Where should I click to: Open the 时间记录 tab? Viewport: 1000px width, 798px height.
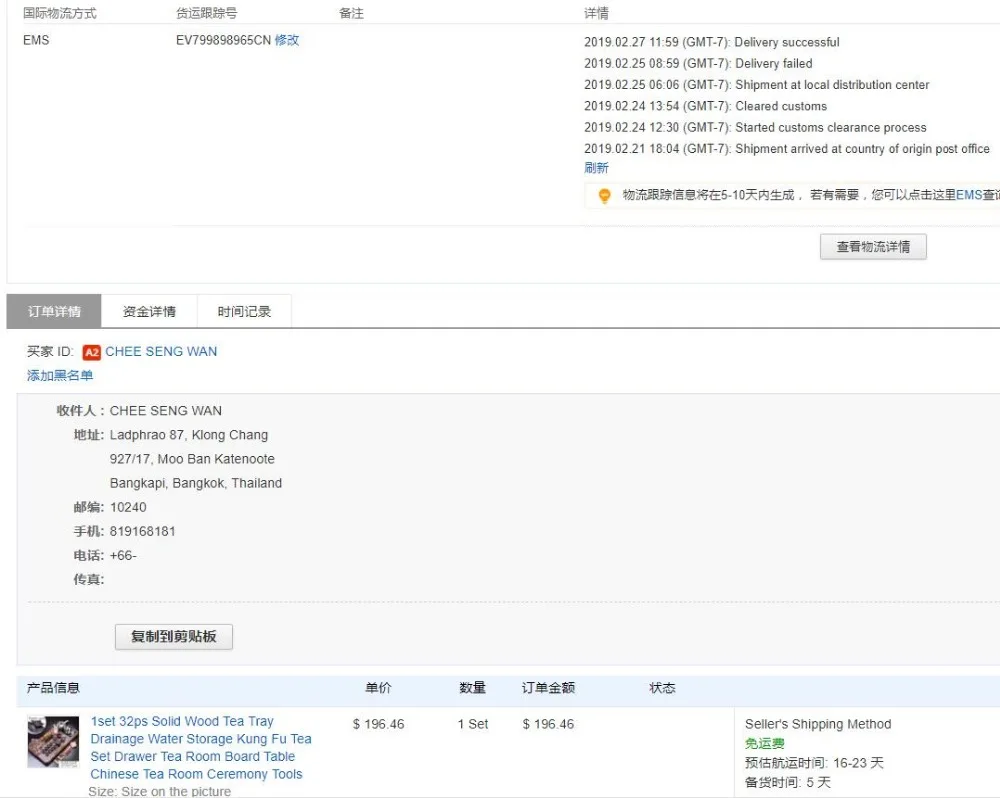coord(244,311)
